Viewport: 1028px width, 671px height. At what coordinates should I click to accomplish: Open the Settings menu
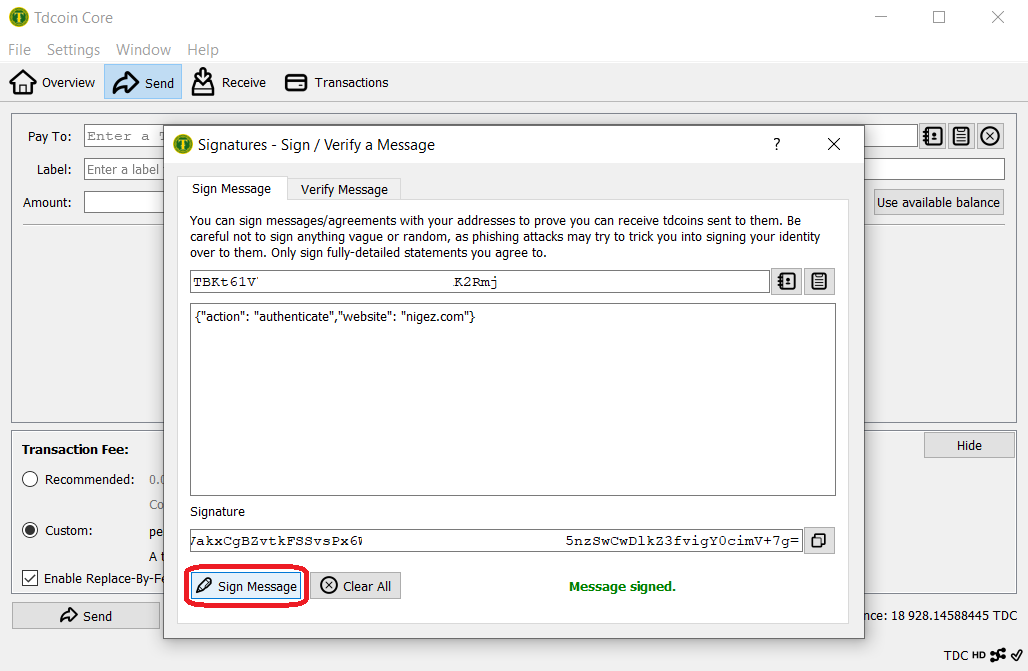pyautogui.click(x=73, y=50)
